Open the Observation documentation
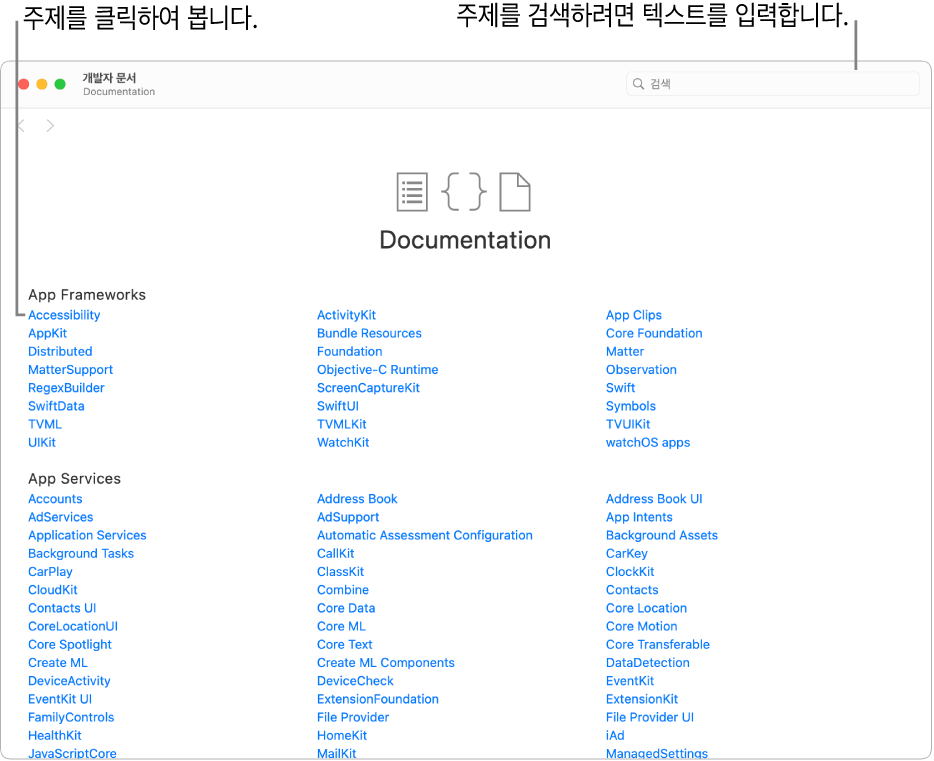 641,370
